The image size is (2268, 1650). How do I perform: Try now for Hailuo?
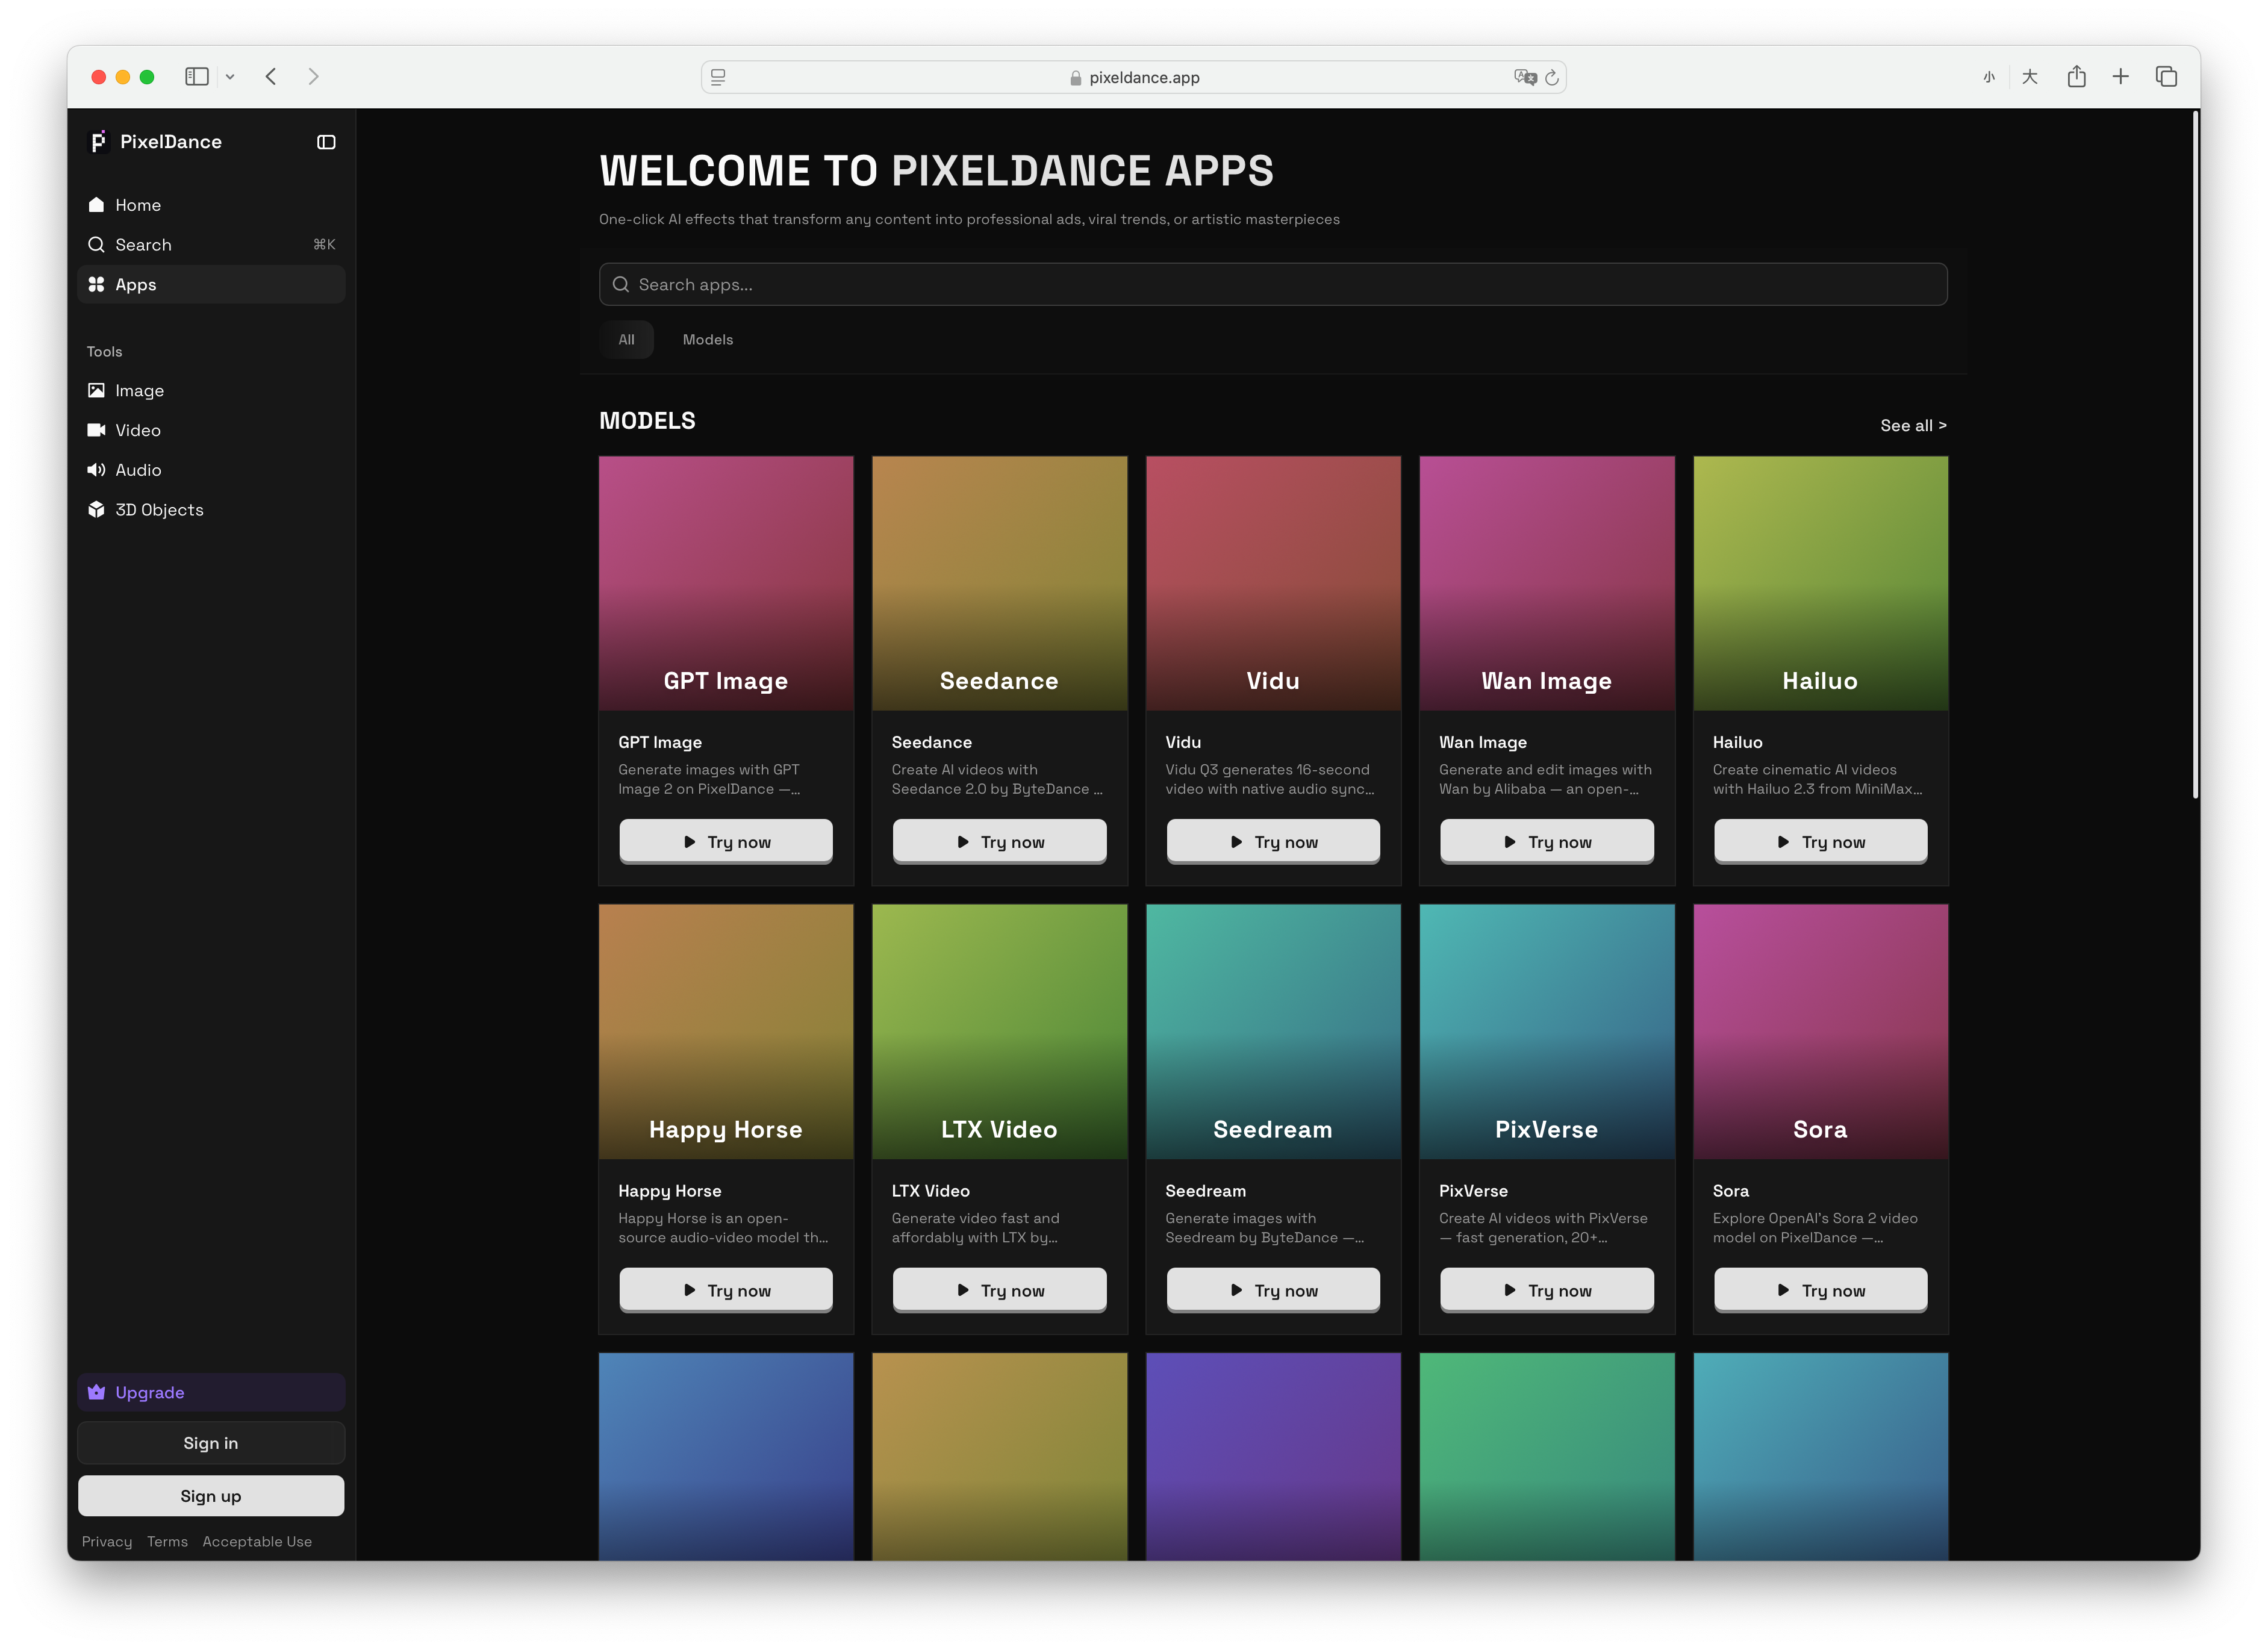click(x=1820, y=842)
